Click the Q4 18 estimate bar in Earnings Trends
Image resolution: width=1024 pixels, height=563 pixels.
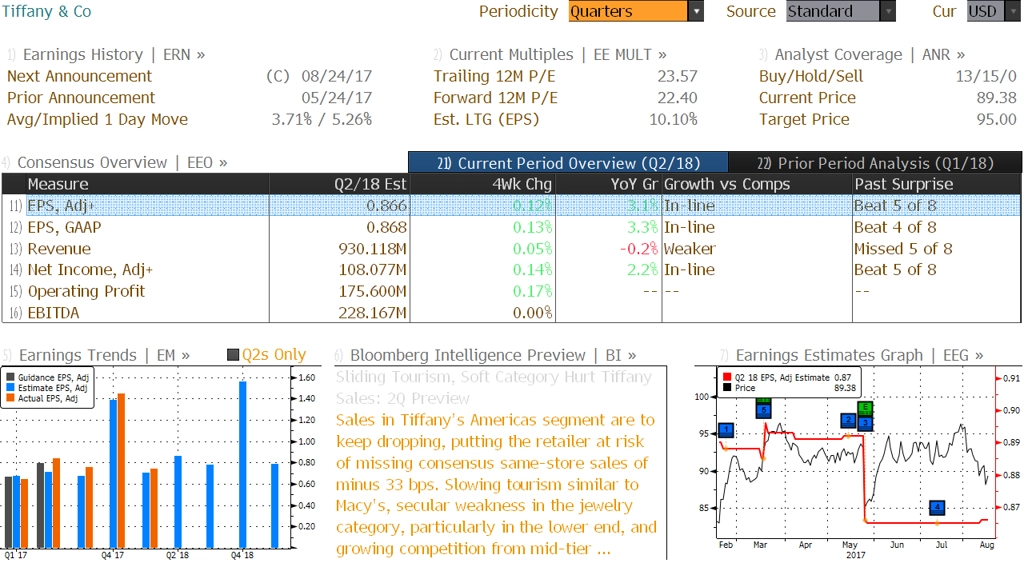(x=243, y=464)
